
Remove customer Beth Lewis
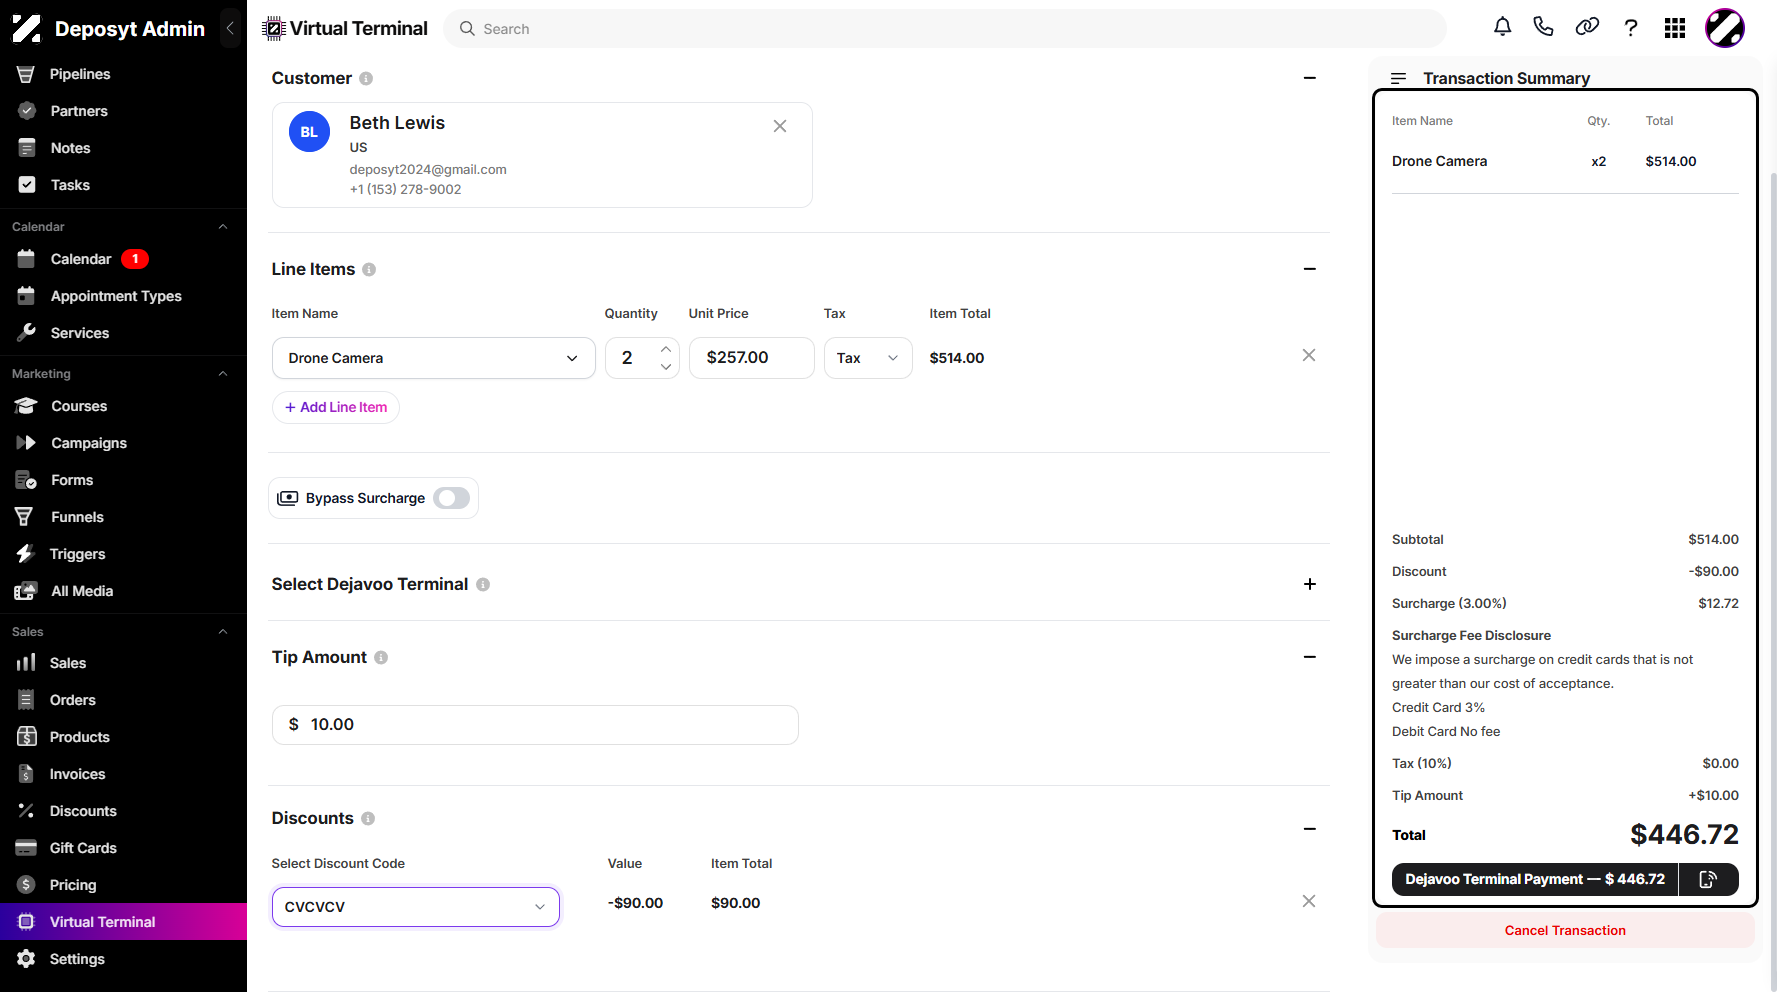[780, 126]
